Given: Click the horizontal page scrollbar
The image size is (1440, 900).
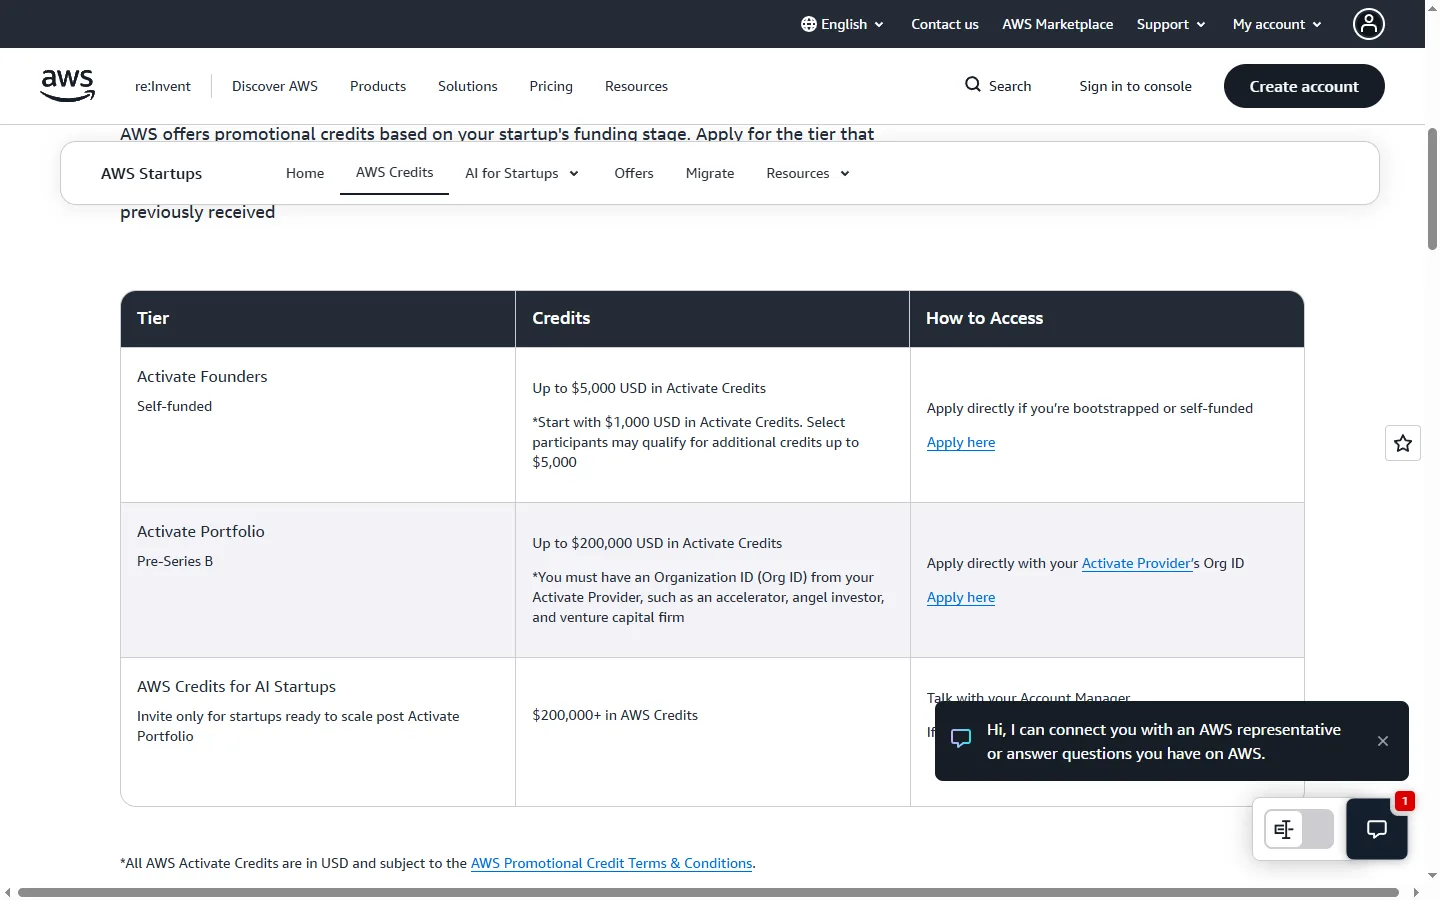Looking at the screenshot, I should [708, 892].
